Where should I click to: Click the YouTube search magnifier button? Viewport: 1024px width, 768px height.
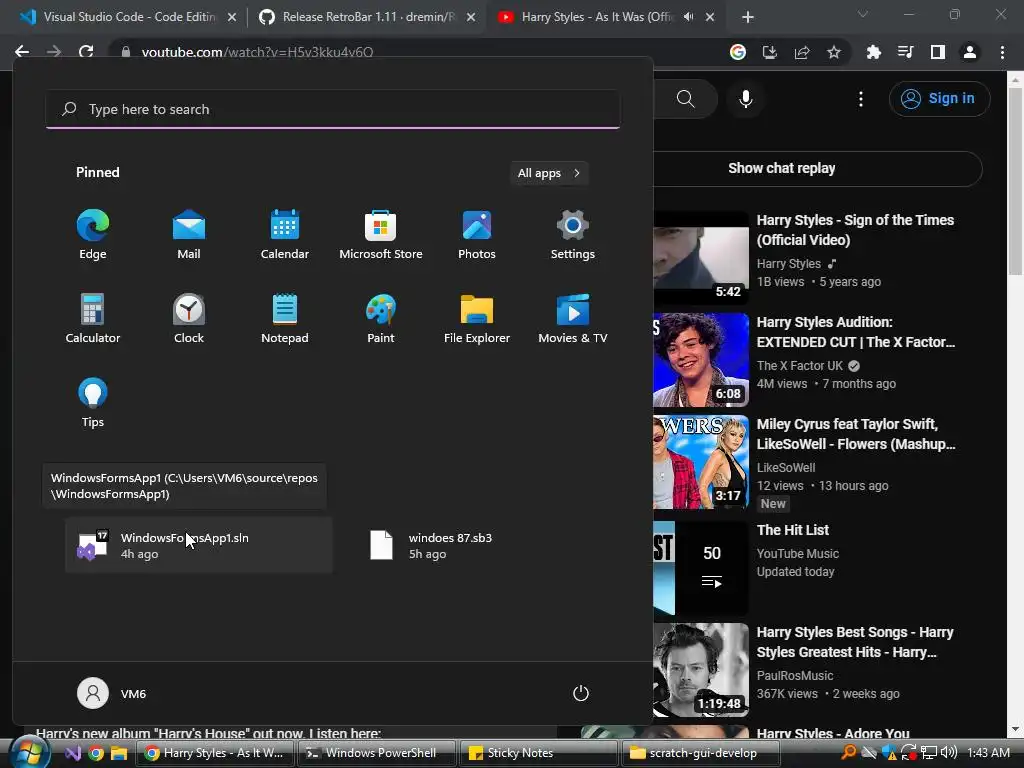pos(686,99)
